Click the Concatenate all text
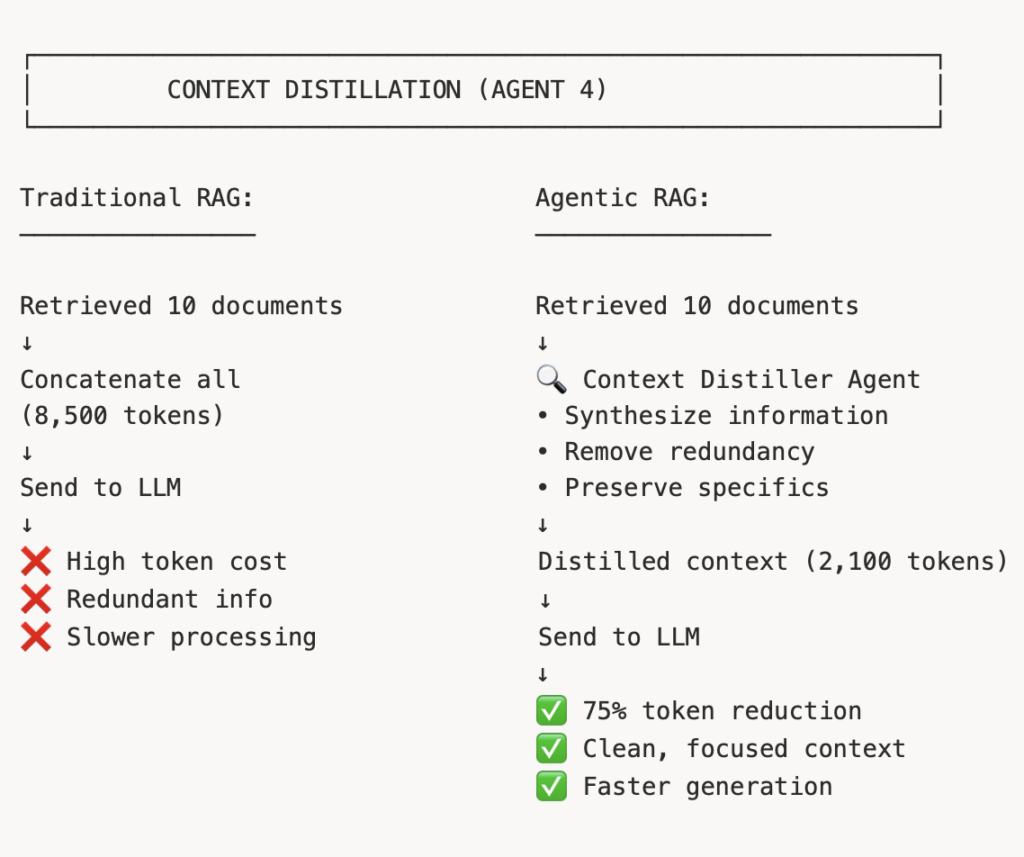This screenshot has width=1024, height=857. coord(130,380)
